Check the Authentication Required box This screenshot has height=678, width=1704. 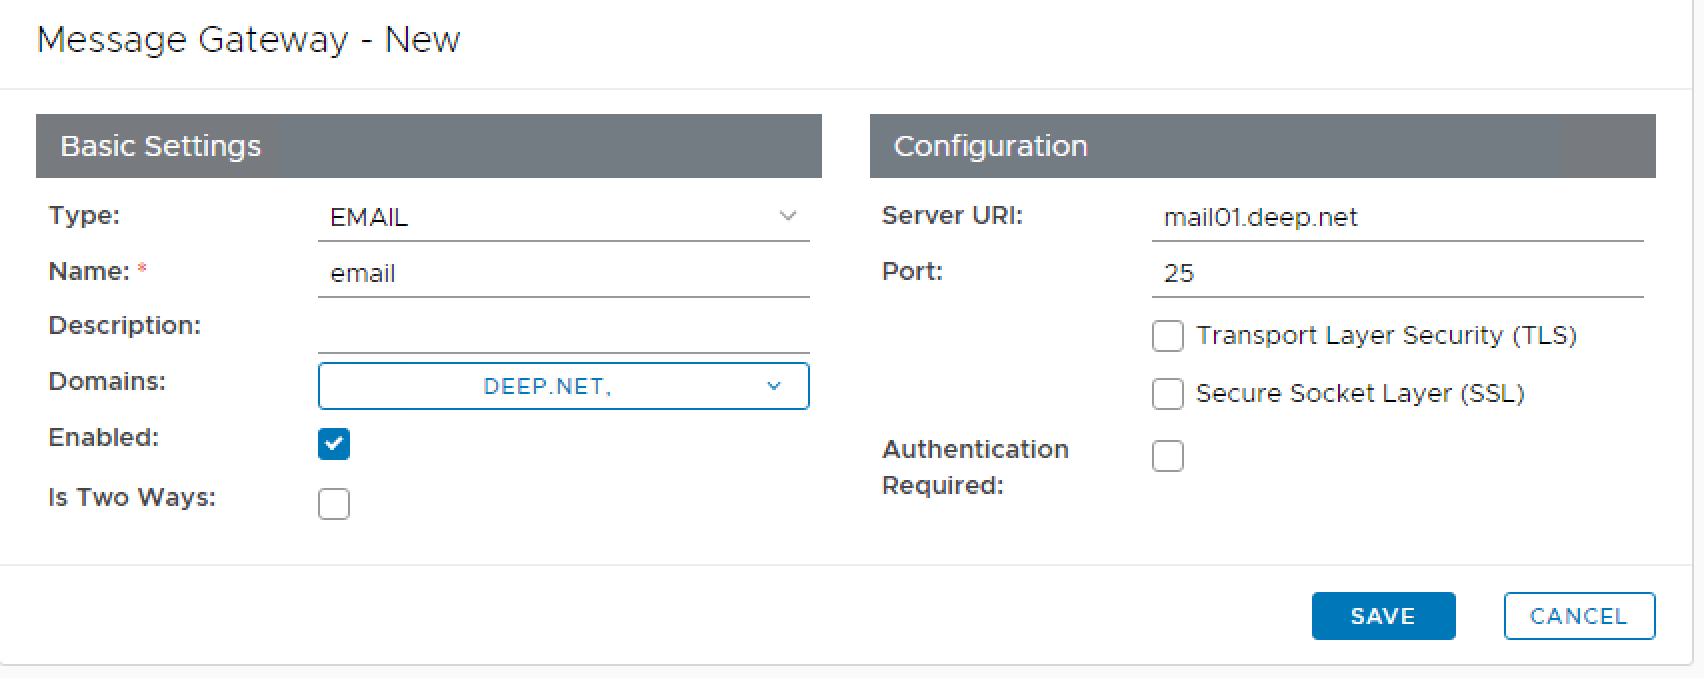coord(1168,456)
